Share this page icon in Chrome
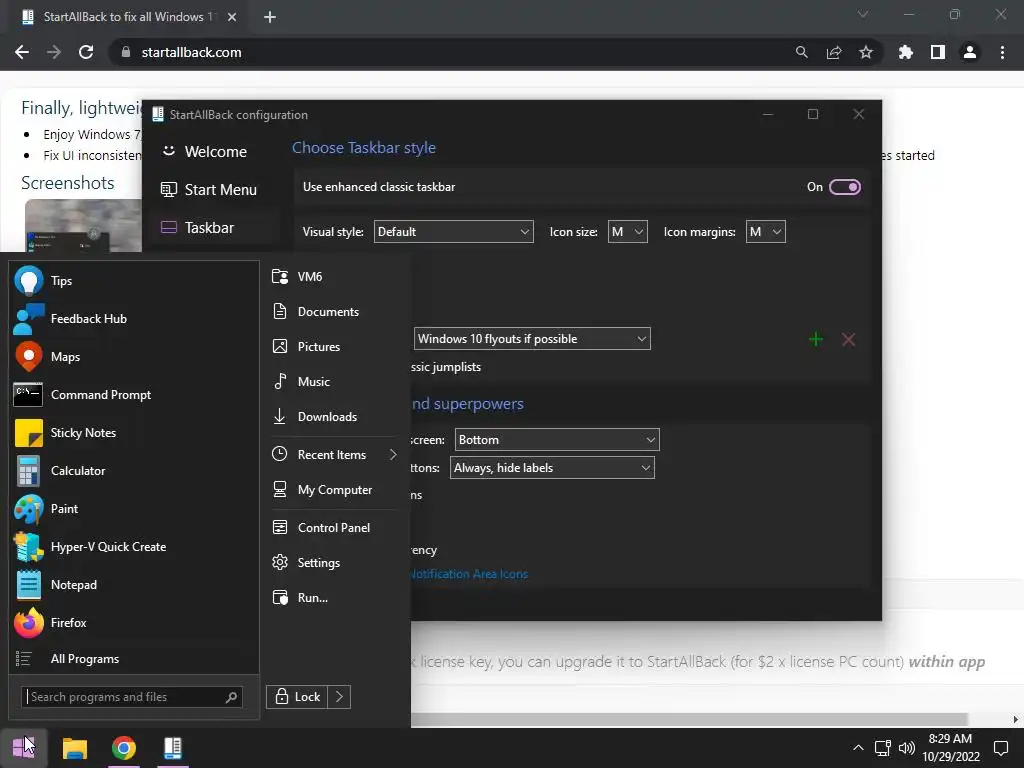The height and width of the screenshot is (768, 1024). 834,52
